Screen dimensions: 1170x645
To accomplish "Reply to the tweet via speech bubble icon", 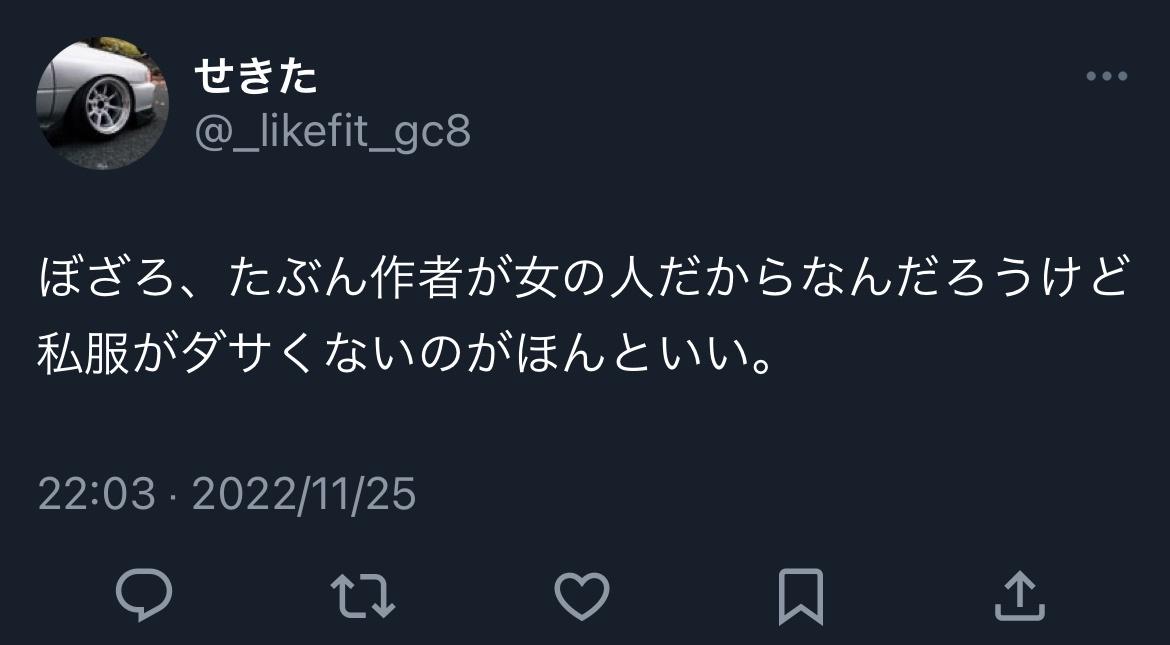I will 144,596.
